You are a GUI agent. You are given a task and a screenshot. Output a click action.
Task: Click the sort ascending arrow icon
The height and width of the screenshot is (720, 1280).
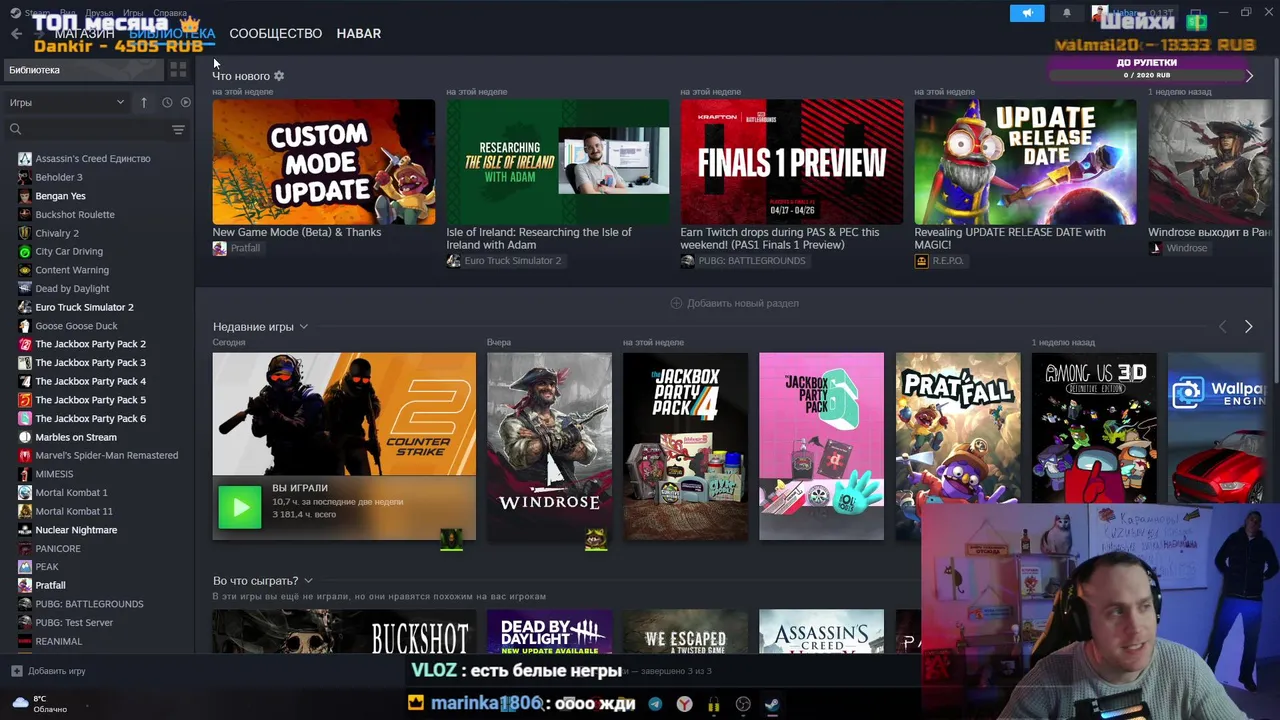pyautogui.click(x=144, y=102)
